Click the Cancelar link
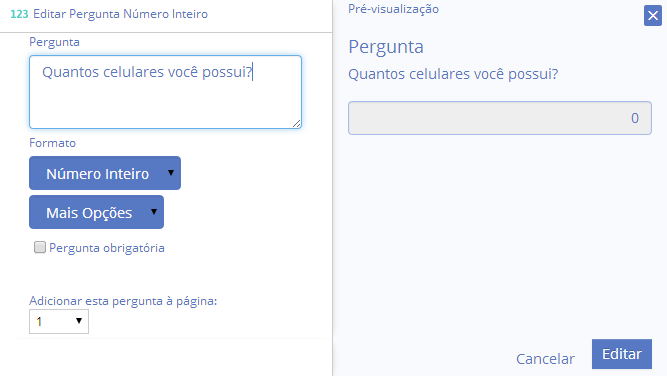The width and height of the screenshot is (667, 376). 545,359
